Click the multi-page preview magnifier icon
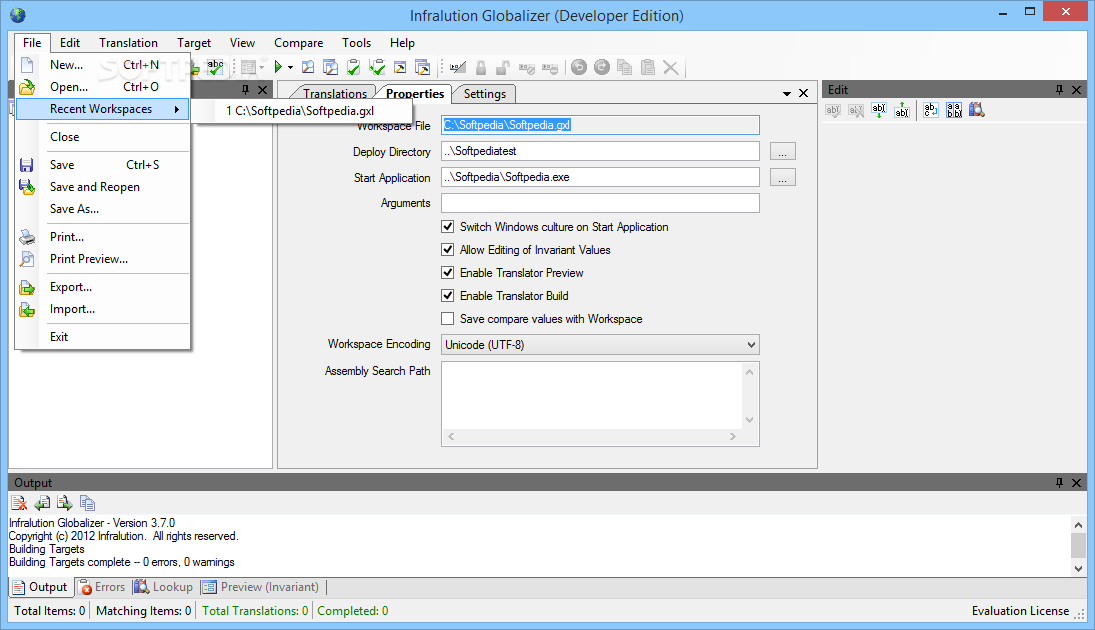1095x630 pixels. click(x=330, y=67)
